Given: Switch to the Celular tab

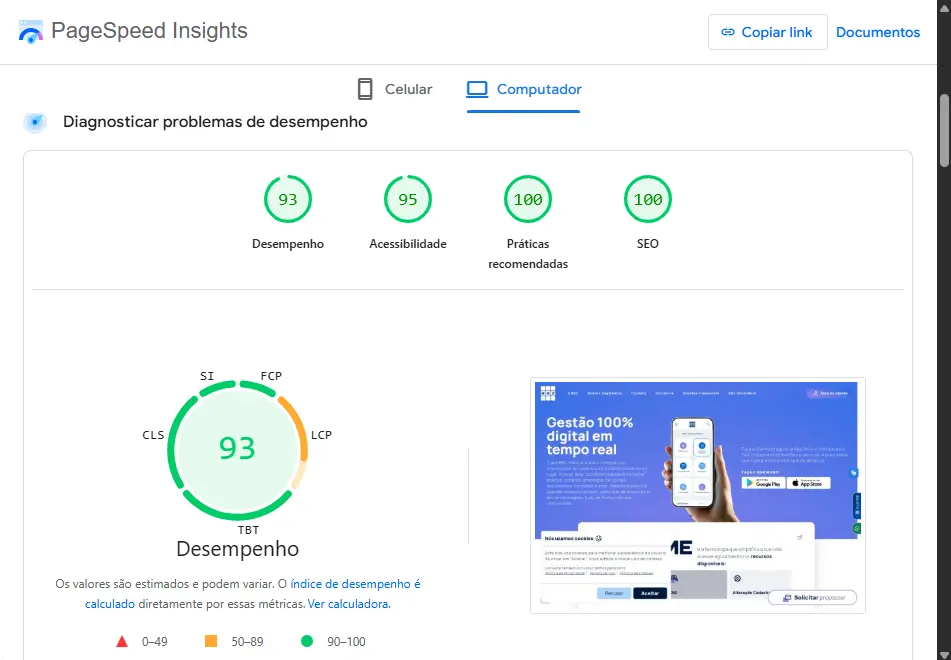Looking at the screenshot, I should click(395, 89).
